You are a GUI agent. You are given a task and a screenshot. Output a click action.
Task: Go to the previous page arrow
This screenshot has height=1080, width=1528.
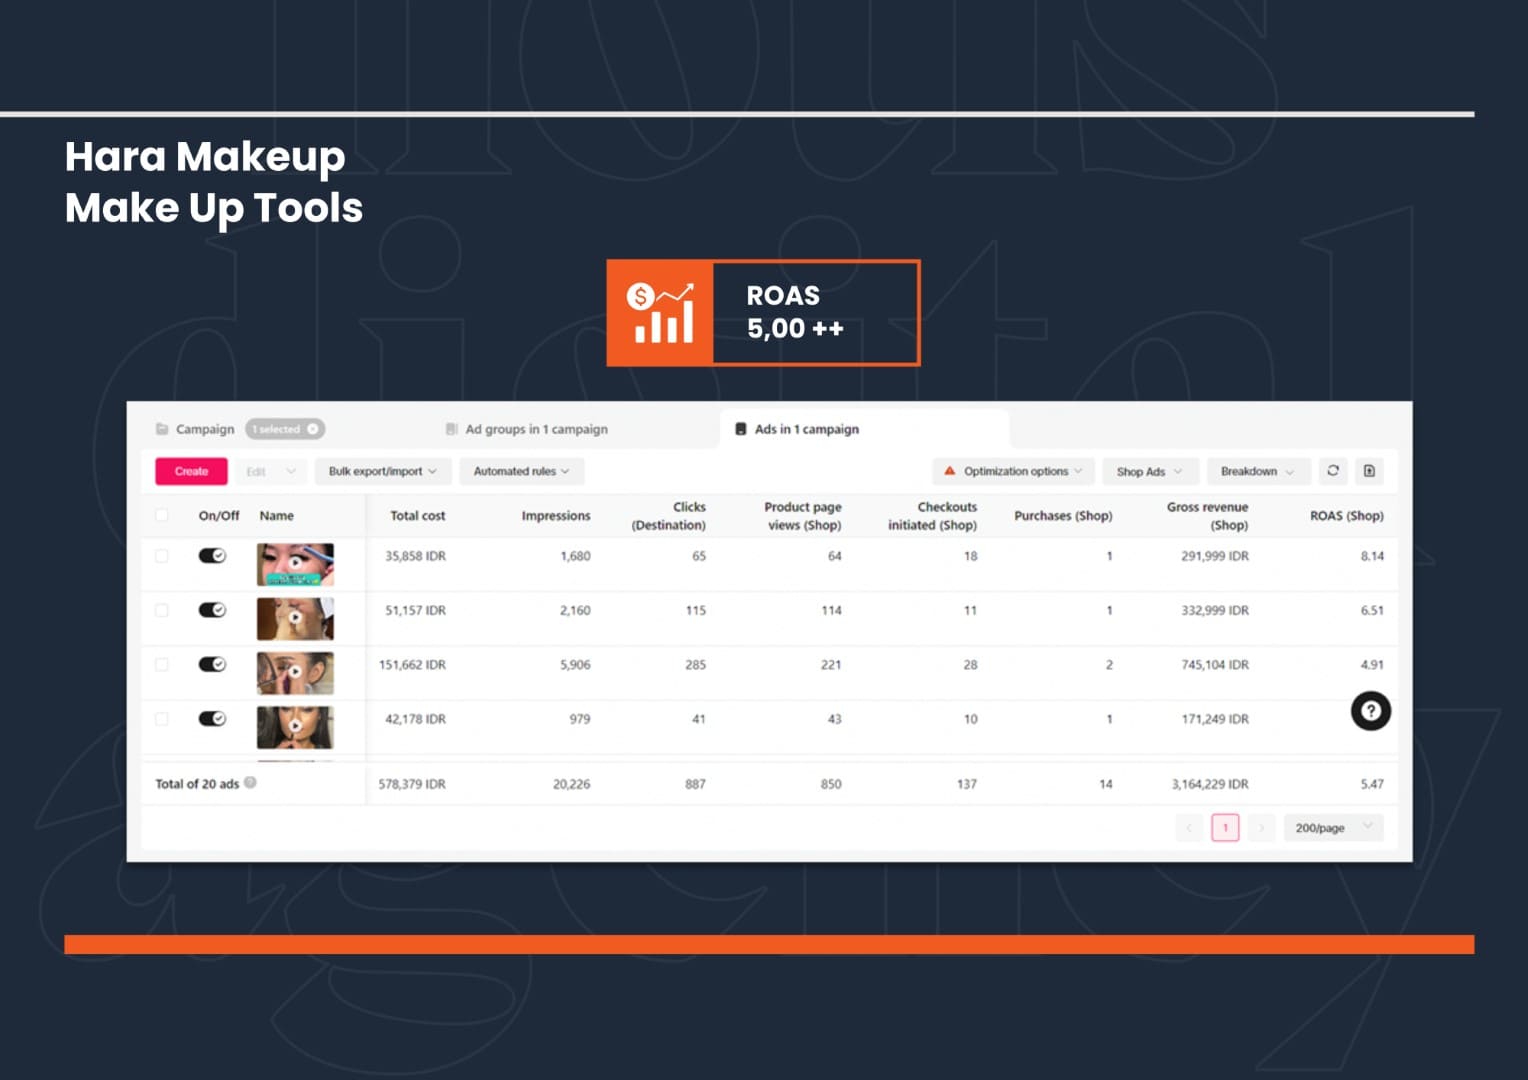[1189, 828]
